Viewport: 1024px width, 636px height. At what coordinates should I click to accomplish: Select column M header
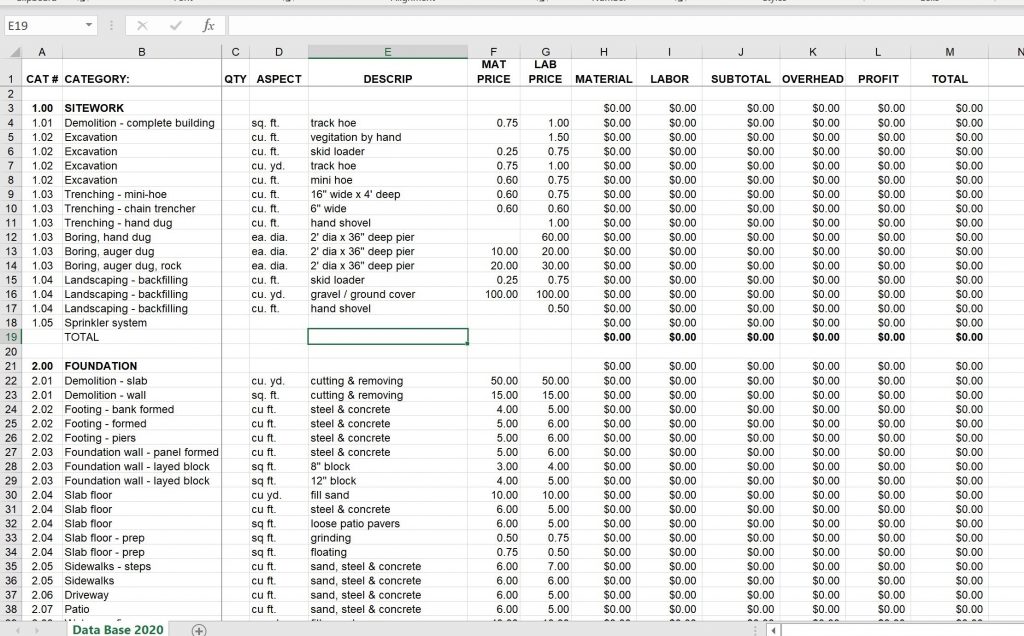click(949, 52)
